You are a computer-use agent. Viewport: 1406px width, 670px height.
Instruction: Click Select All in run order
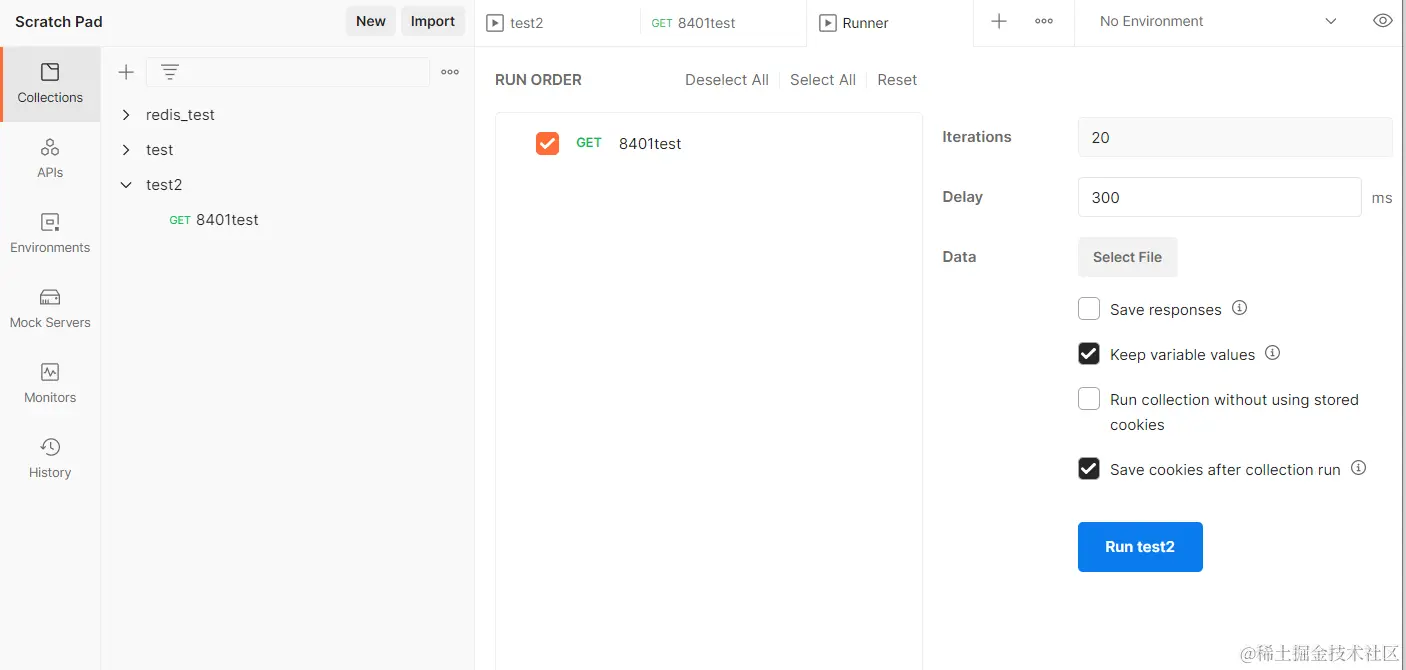(x=823, y=80)
